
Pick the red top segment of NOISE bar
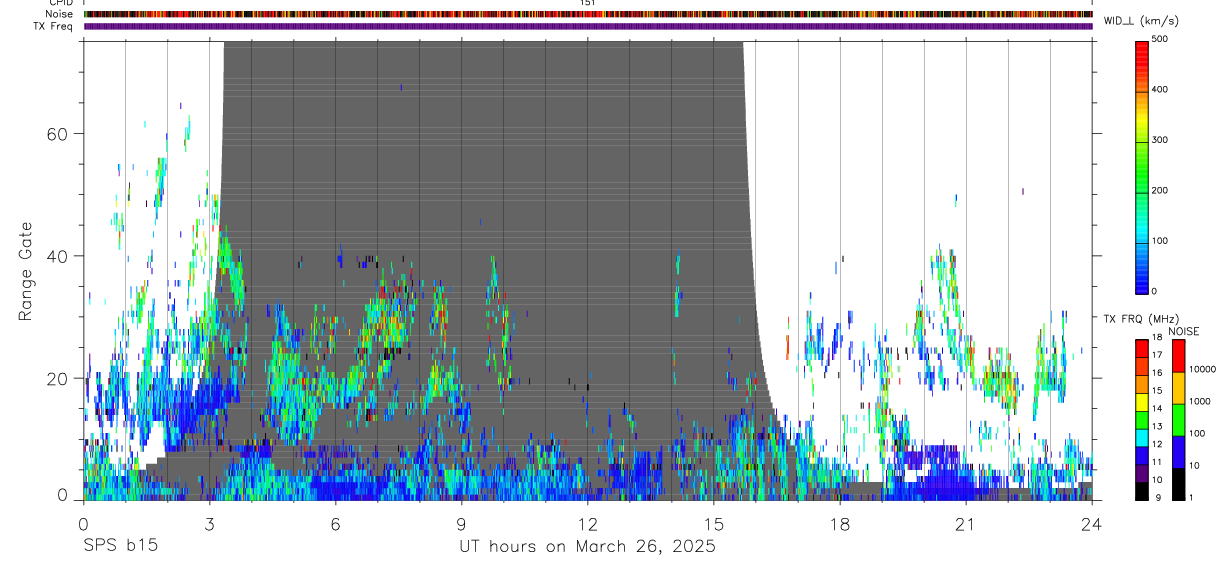click(1178, 355)
